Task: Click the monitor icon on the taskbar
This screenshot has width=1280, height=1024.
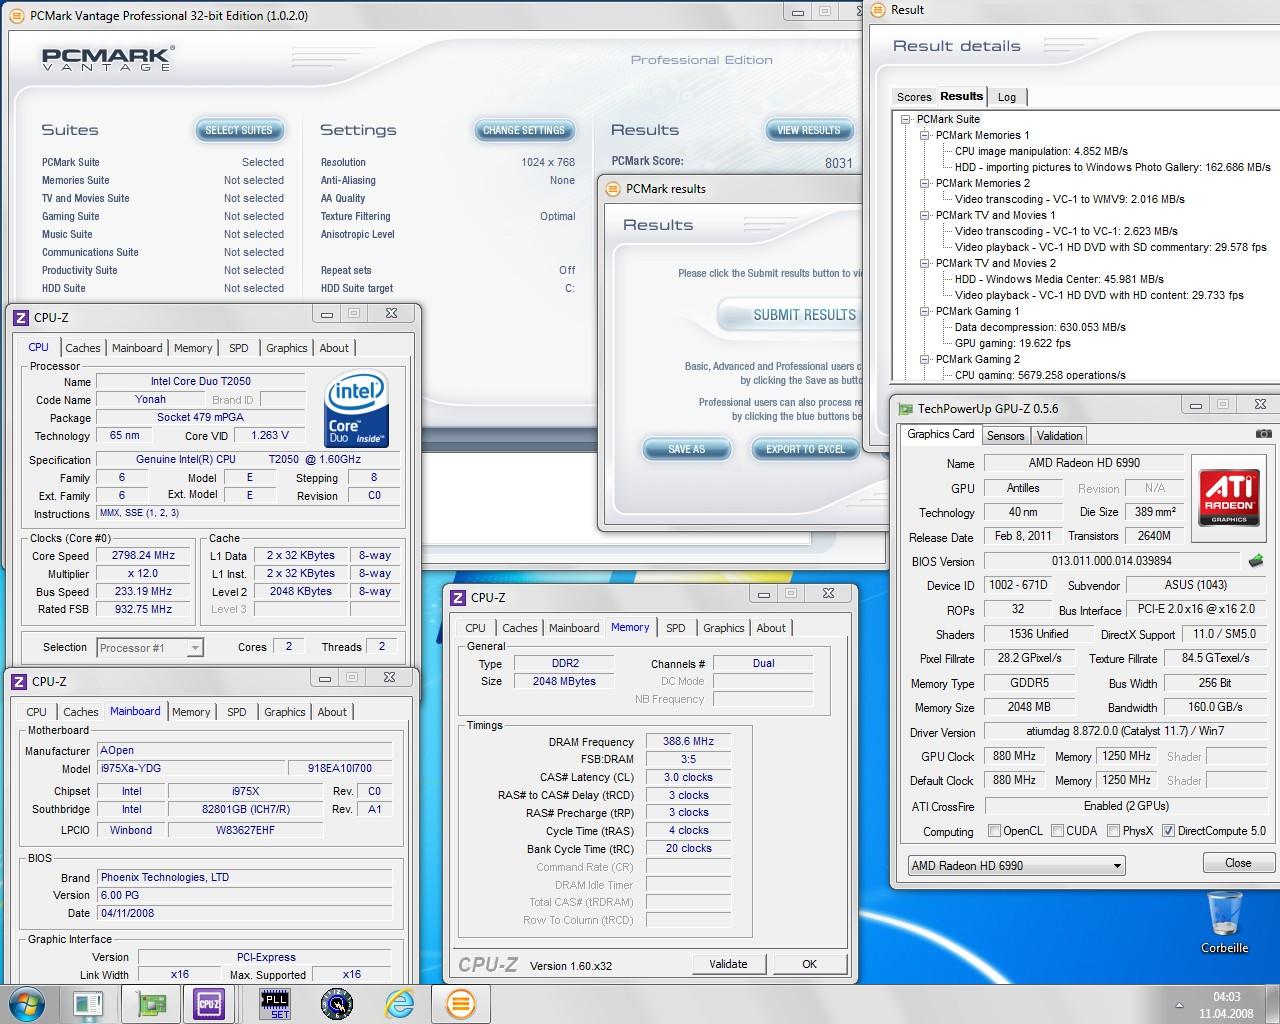Action: (x=88, y=1004)
